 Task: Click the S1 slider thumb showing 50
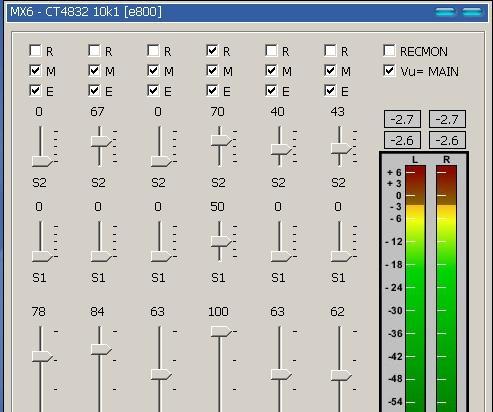click(221, 241)
